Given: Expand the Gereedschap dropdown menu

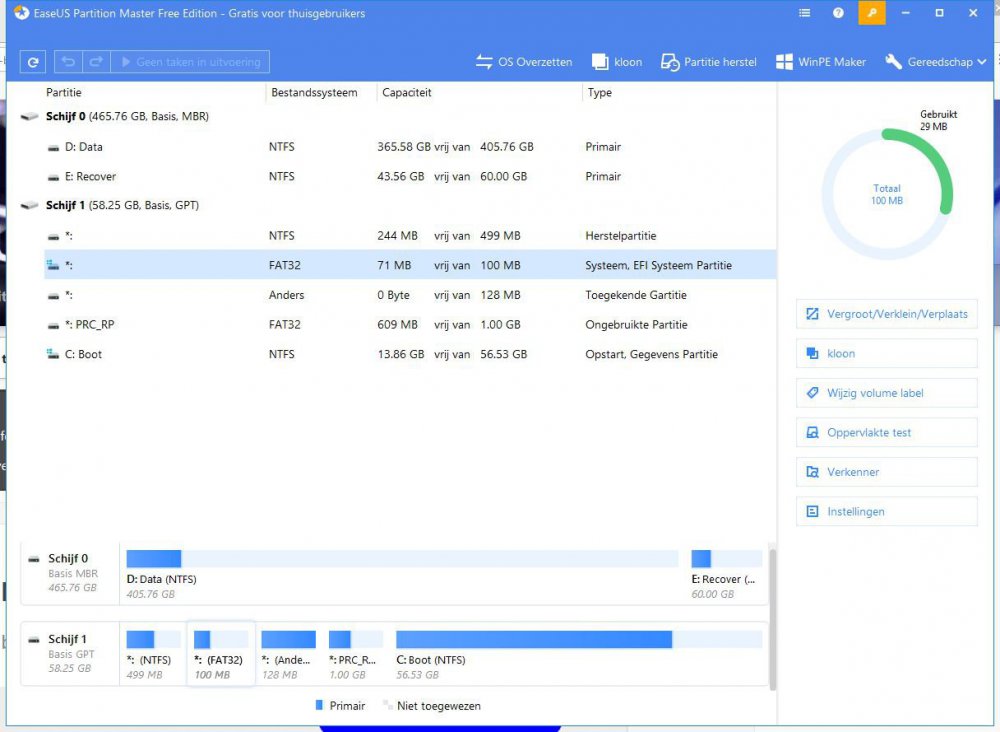Looking at the screenshot, I should pos(936,62).
